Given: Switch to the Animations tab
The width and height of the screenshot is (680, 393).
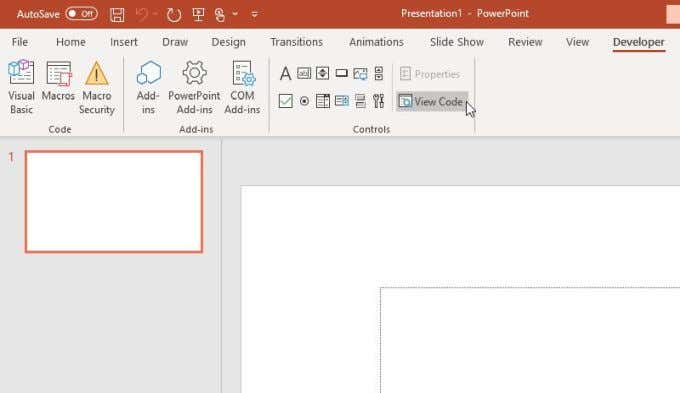Looking at the screenshot, I should coord(376,42).
